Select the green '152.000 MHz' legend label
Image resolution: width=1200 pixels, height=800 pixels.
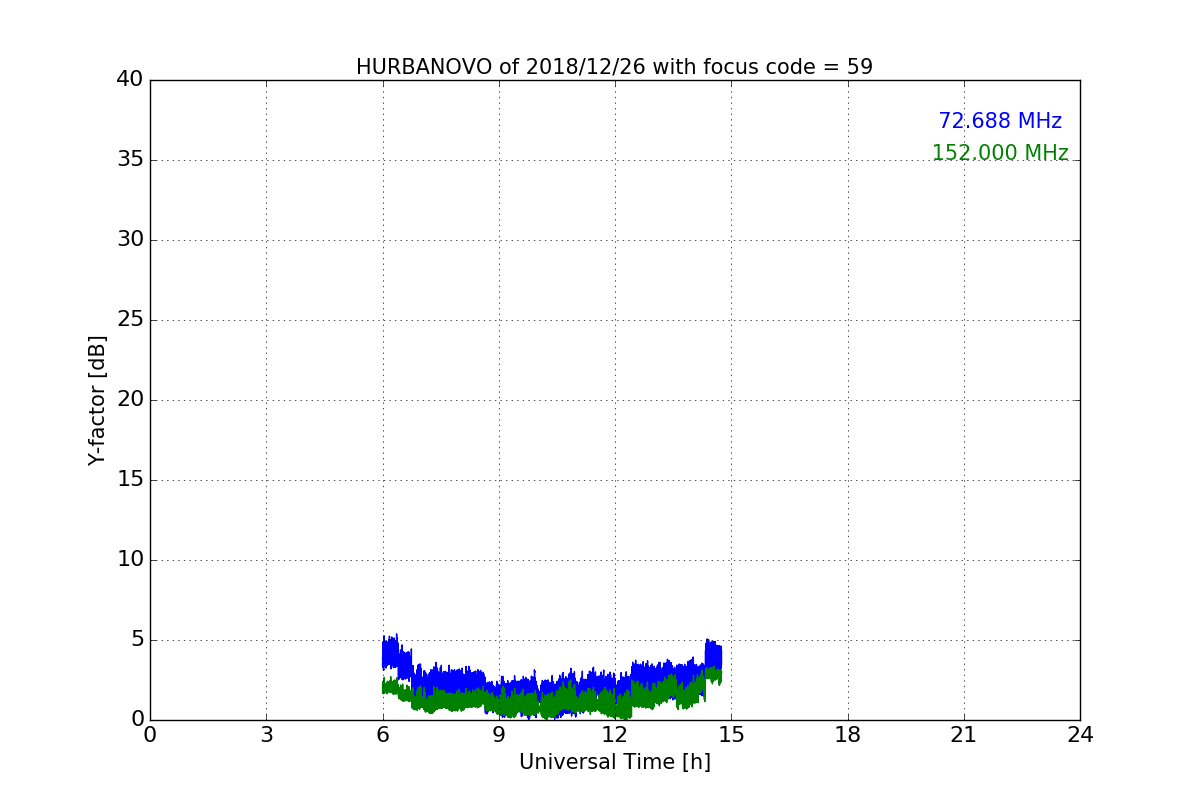pyautogui.click(x=1000, y=153)
